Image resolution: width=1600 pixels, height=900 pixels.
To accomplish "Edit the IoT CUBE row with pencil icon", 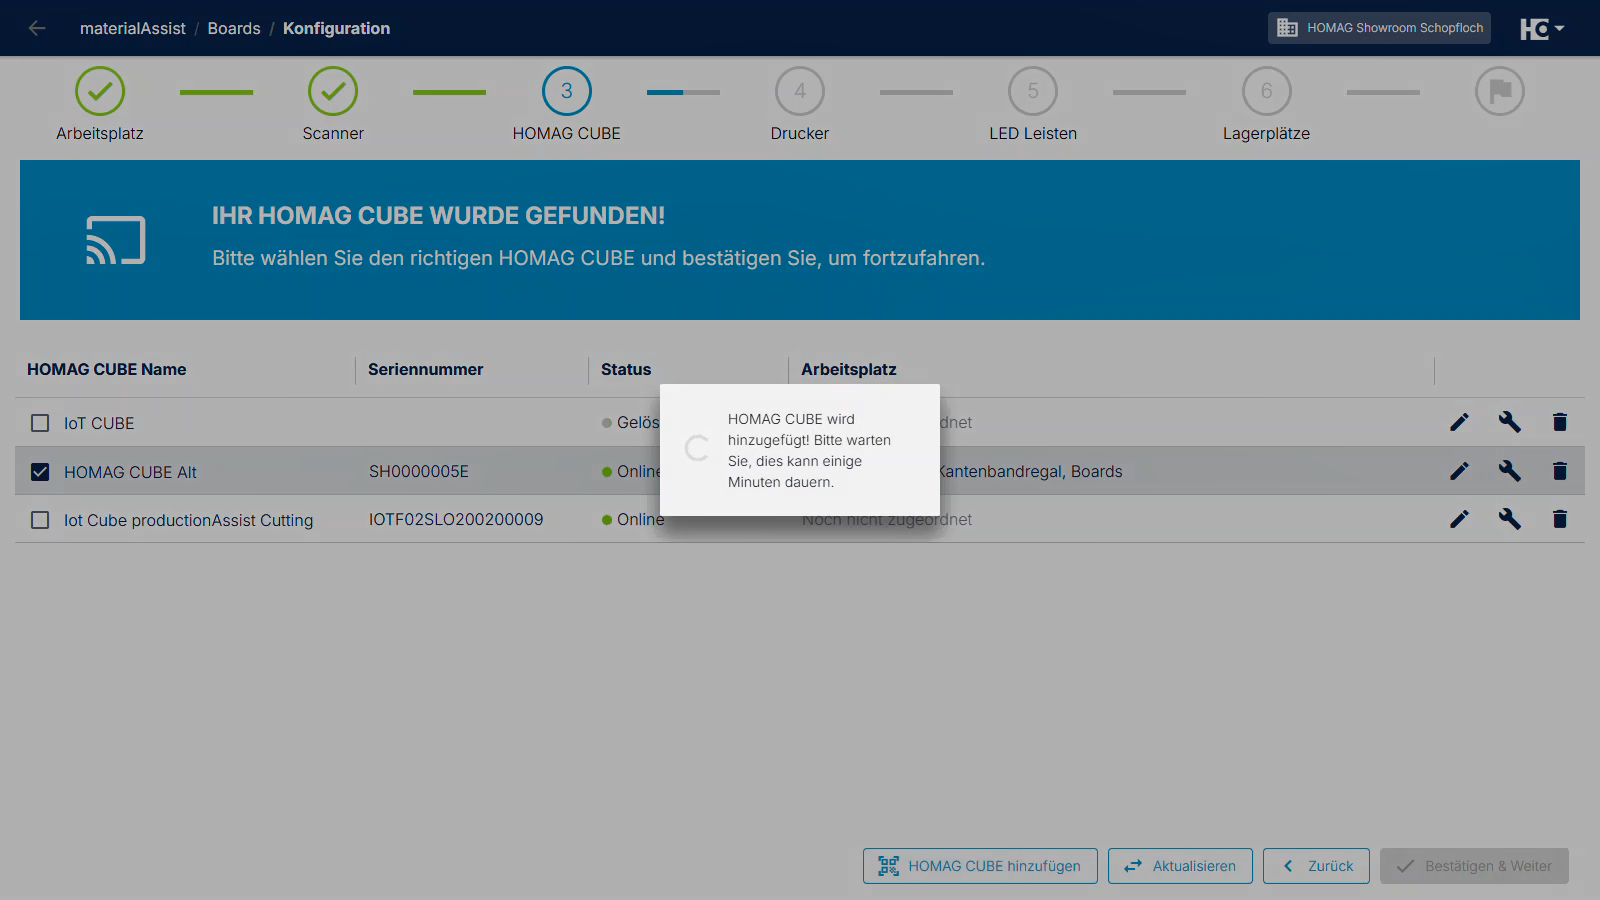I will pos(1459,422).
